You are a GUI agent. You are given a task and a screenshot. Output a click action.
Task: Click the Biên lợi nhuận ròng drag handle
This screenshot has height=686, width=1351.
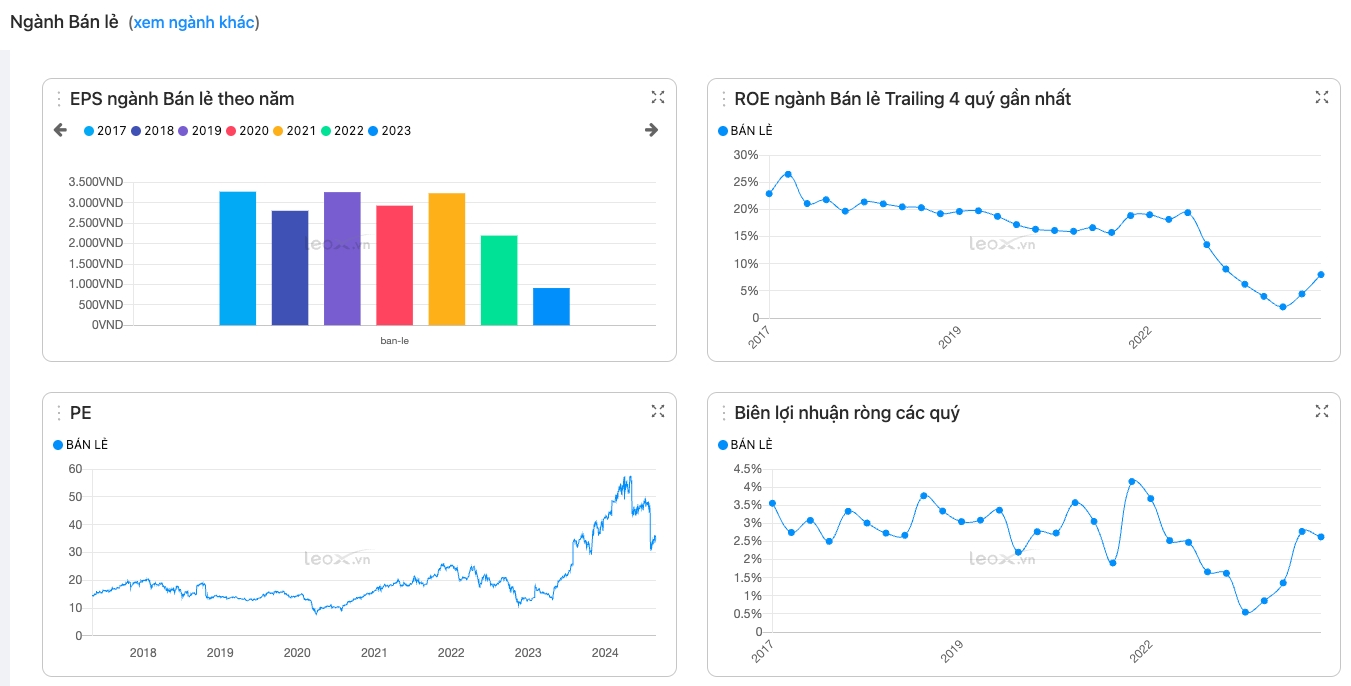tap(723, 413)
